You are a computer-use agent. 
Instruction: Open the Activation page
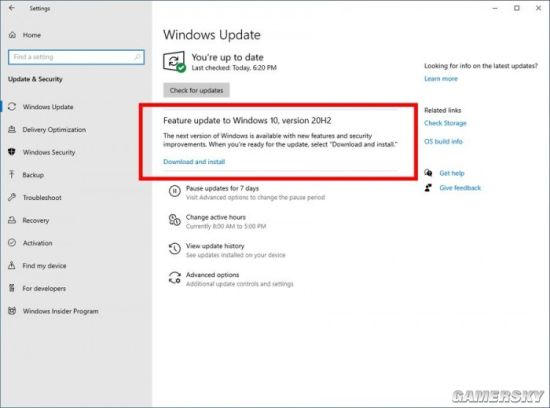tap(37, 243)
